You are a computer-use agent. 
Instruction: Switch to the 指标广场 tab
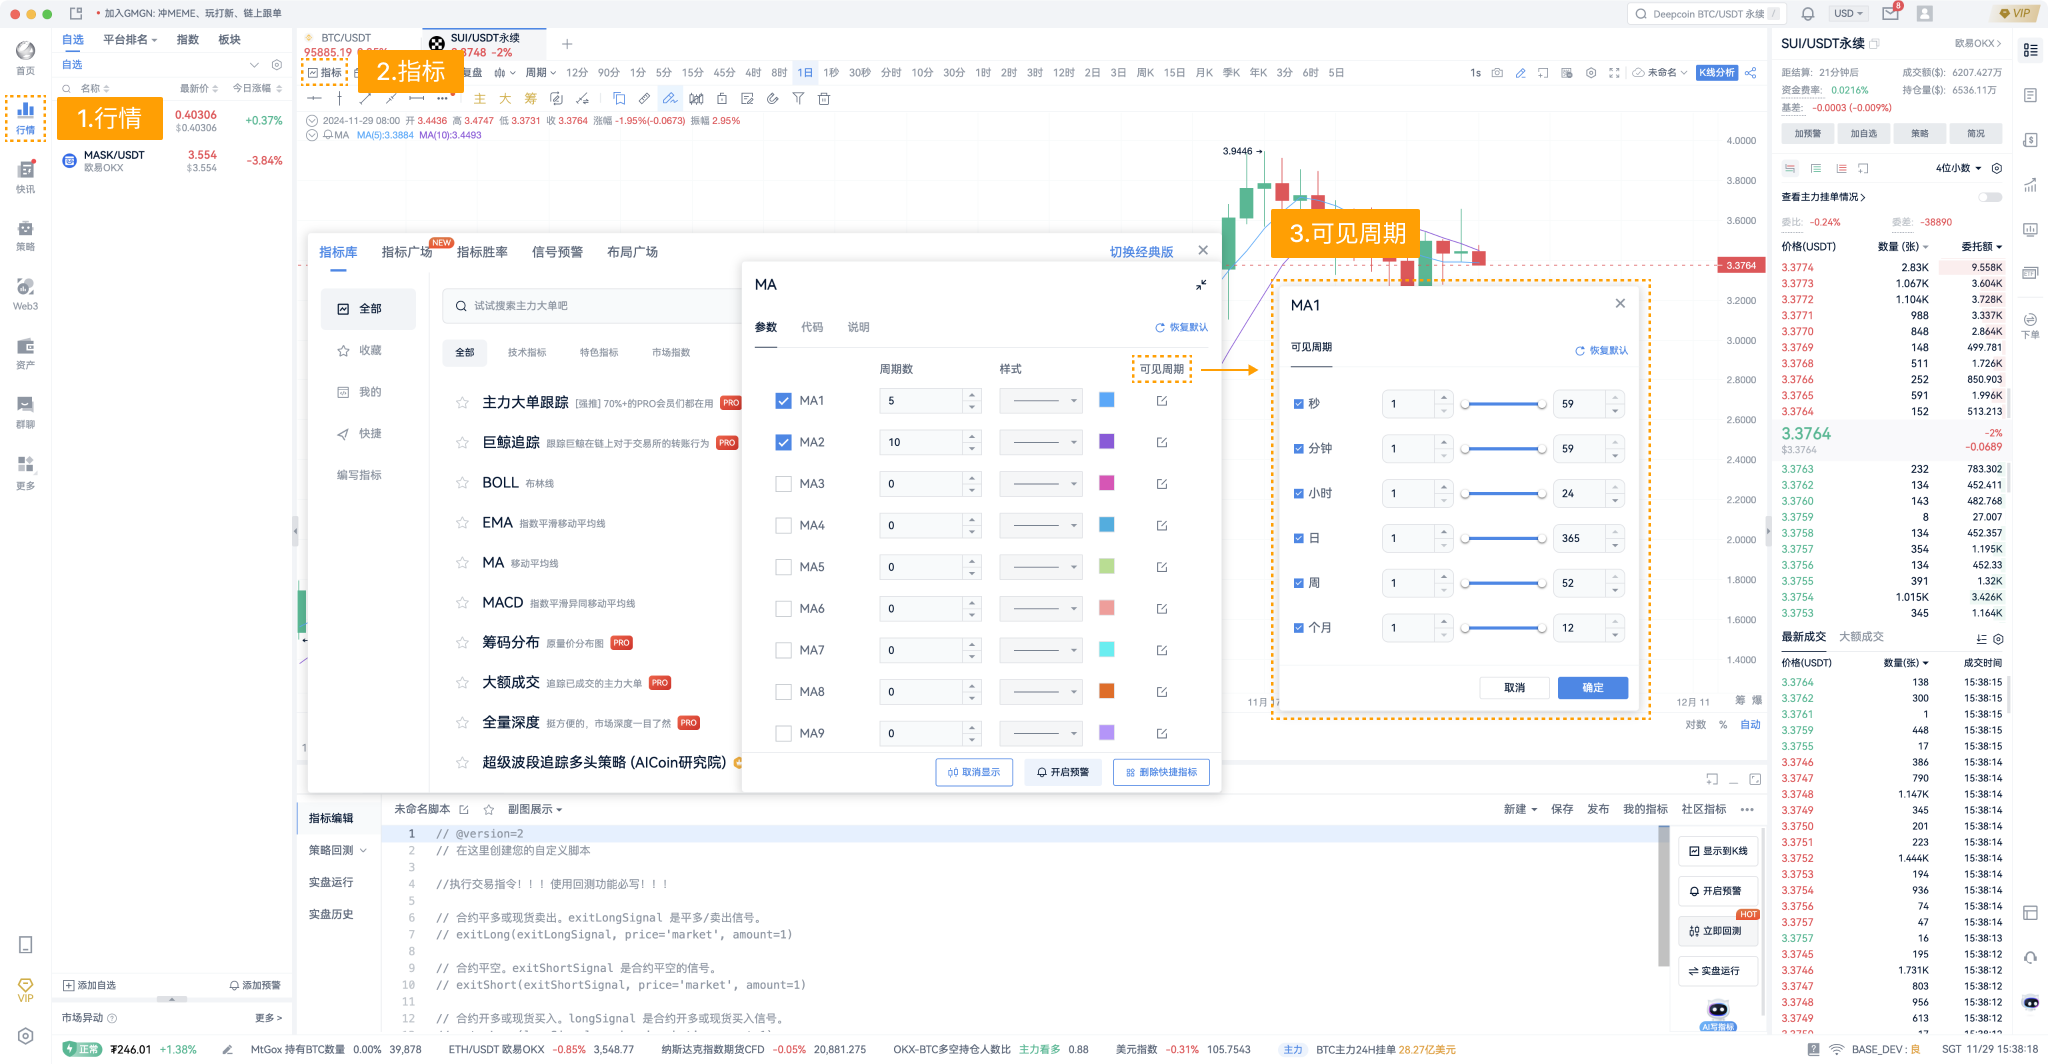click(x=406, y=252)
